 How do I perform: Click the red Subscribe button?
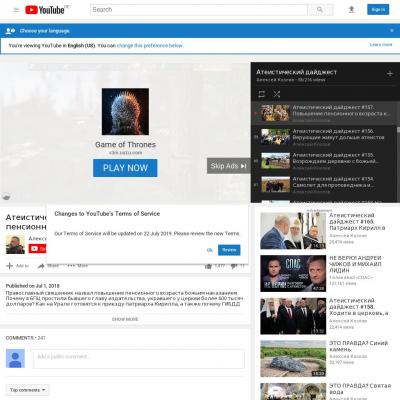[x=37, y=249]
